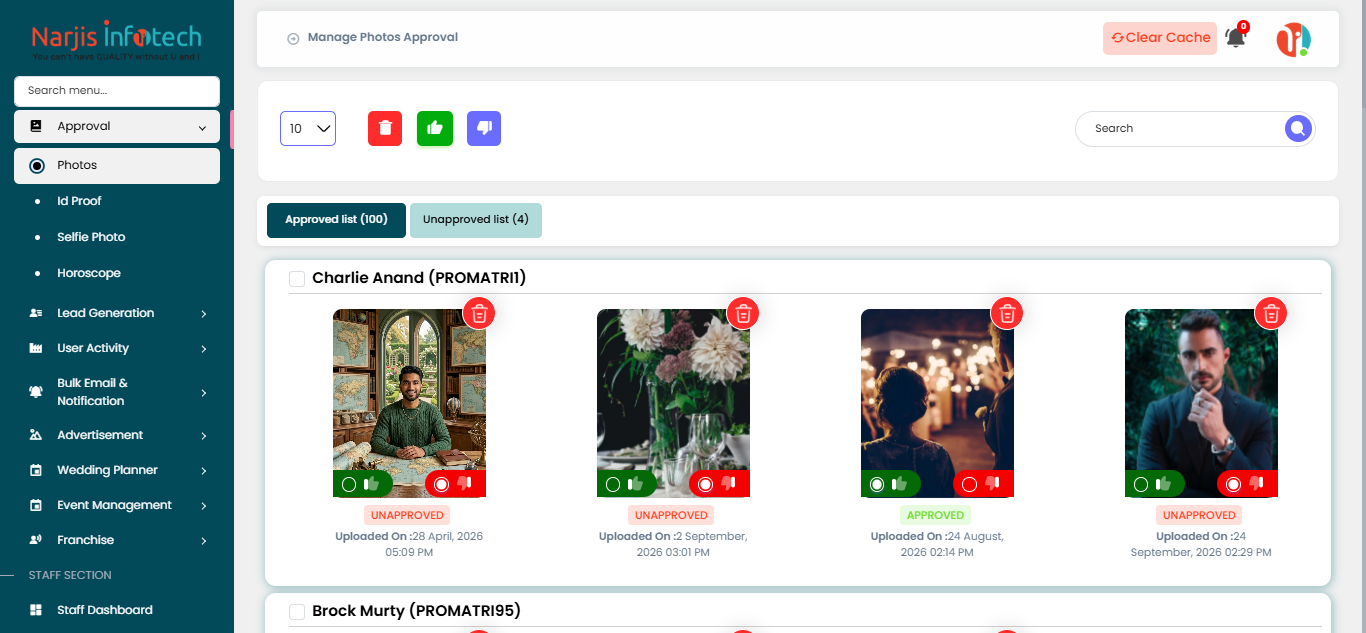Click the Advertisement sidebar icon
Viewport: 1366px width, 633px height.
click(x=36, y=435)
